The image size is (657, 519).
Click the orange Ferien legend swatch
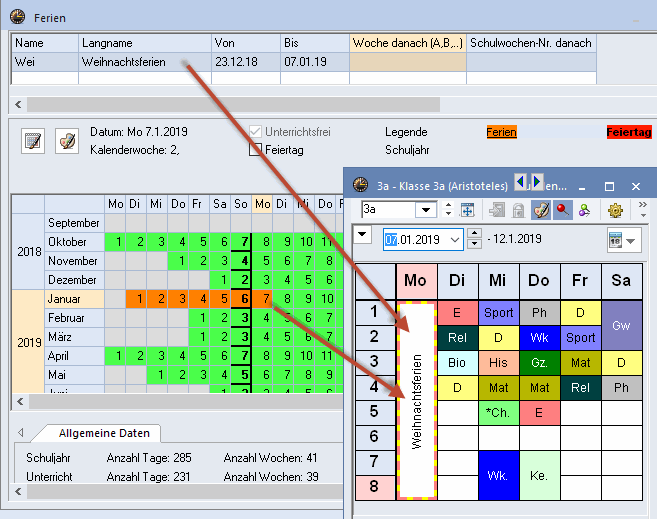click(501, 132)
